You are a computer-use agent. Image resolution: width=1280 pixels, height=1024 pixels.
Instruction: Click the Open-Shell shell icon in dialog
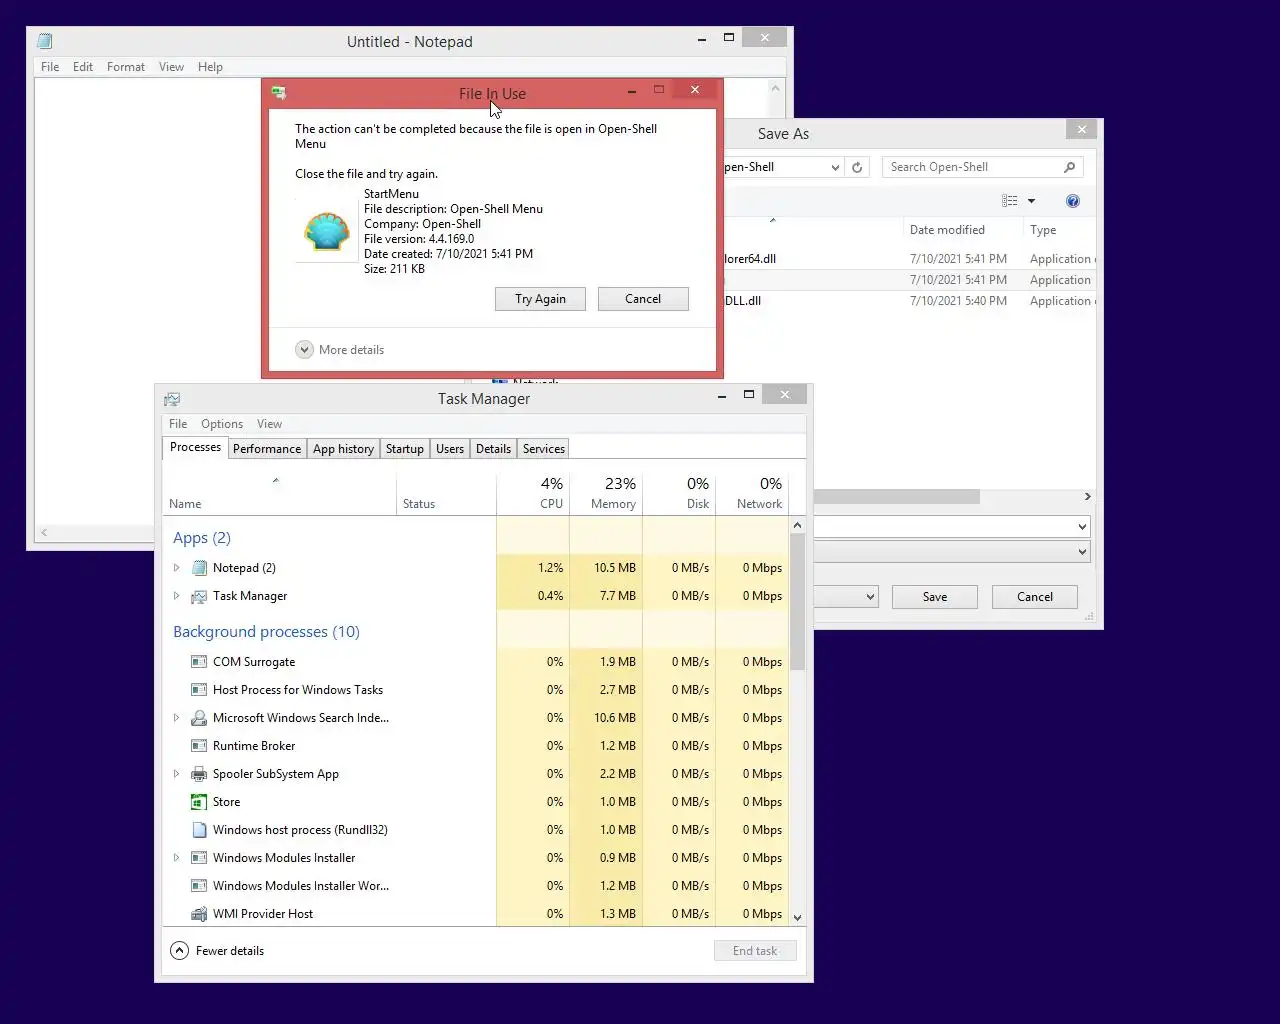[327, 231]
